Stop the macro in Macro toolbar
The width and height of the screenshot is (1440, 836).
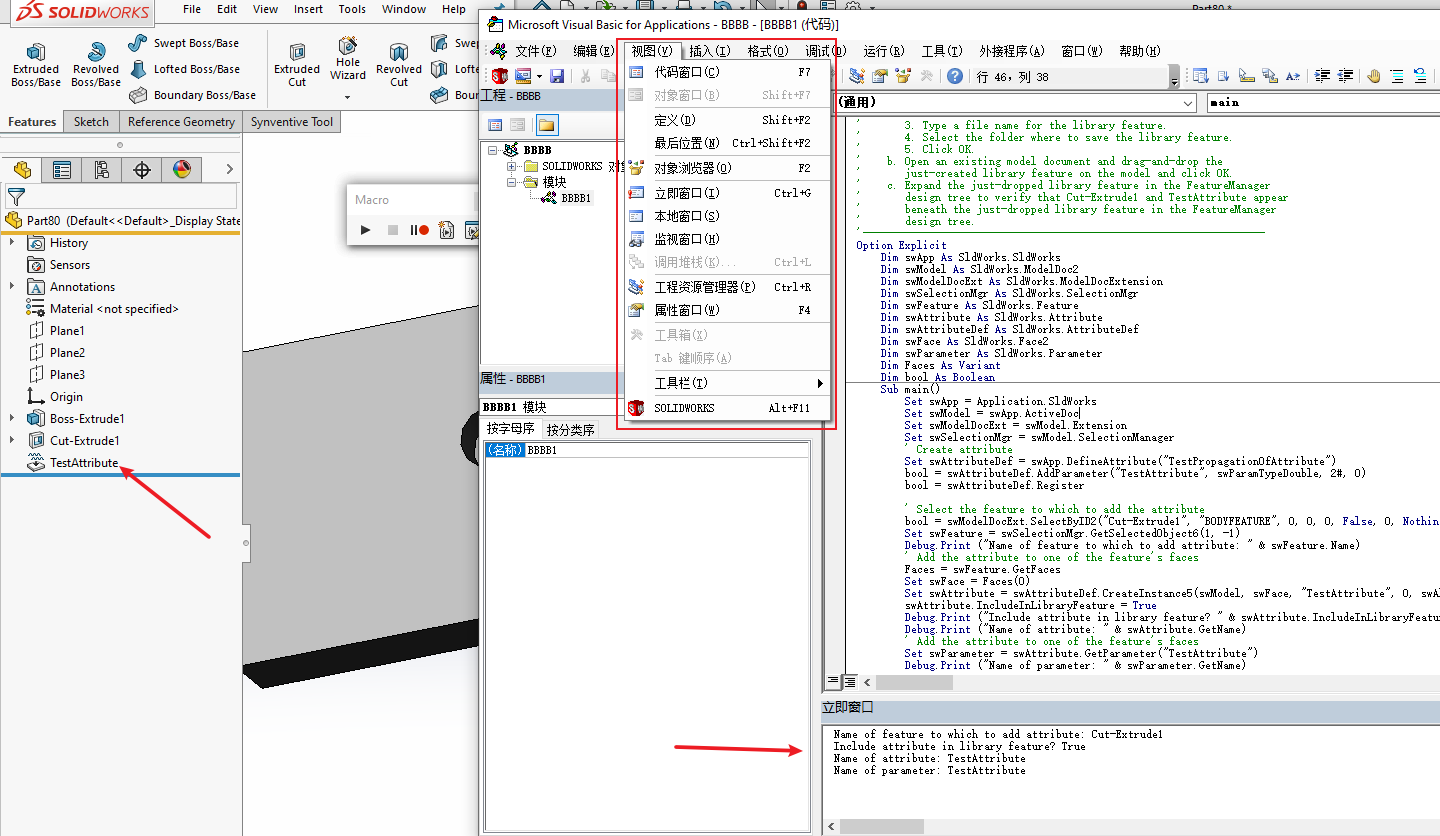[393, 230]
